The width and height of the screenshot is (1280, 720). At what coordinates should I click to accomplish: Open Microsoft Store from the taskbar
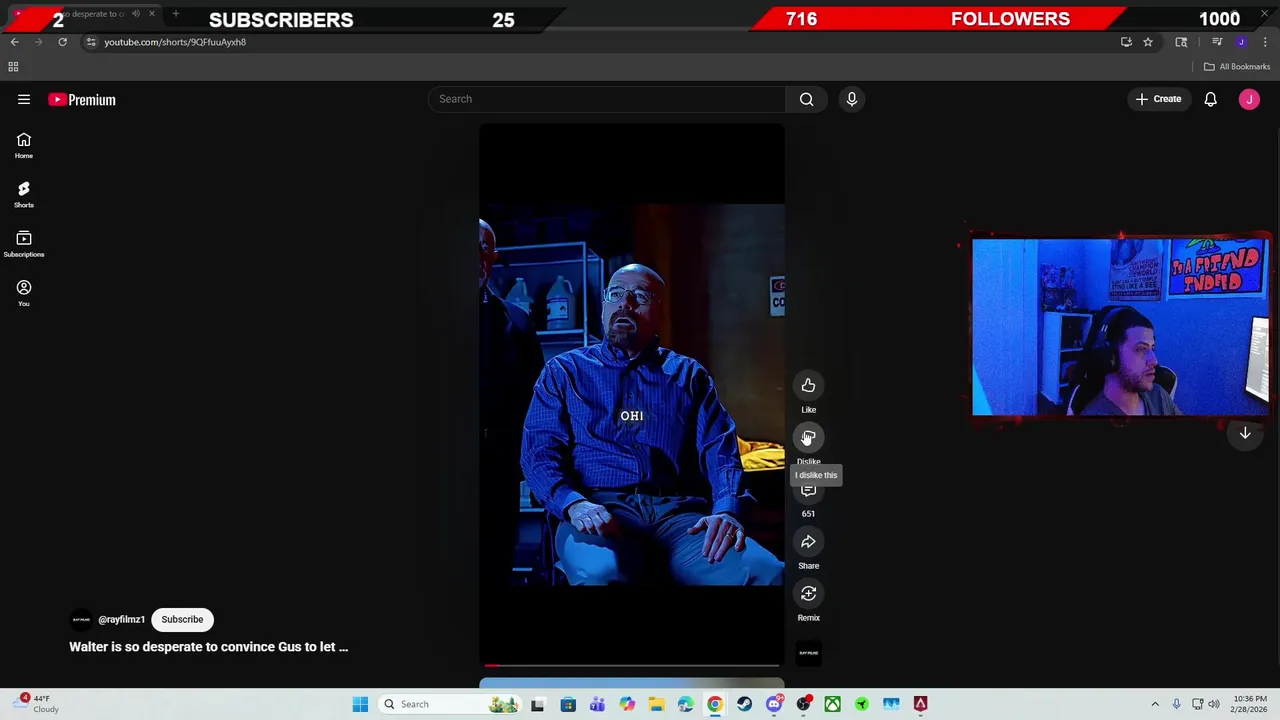coord(568,704)
